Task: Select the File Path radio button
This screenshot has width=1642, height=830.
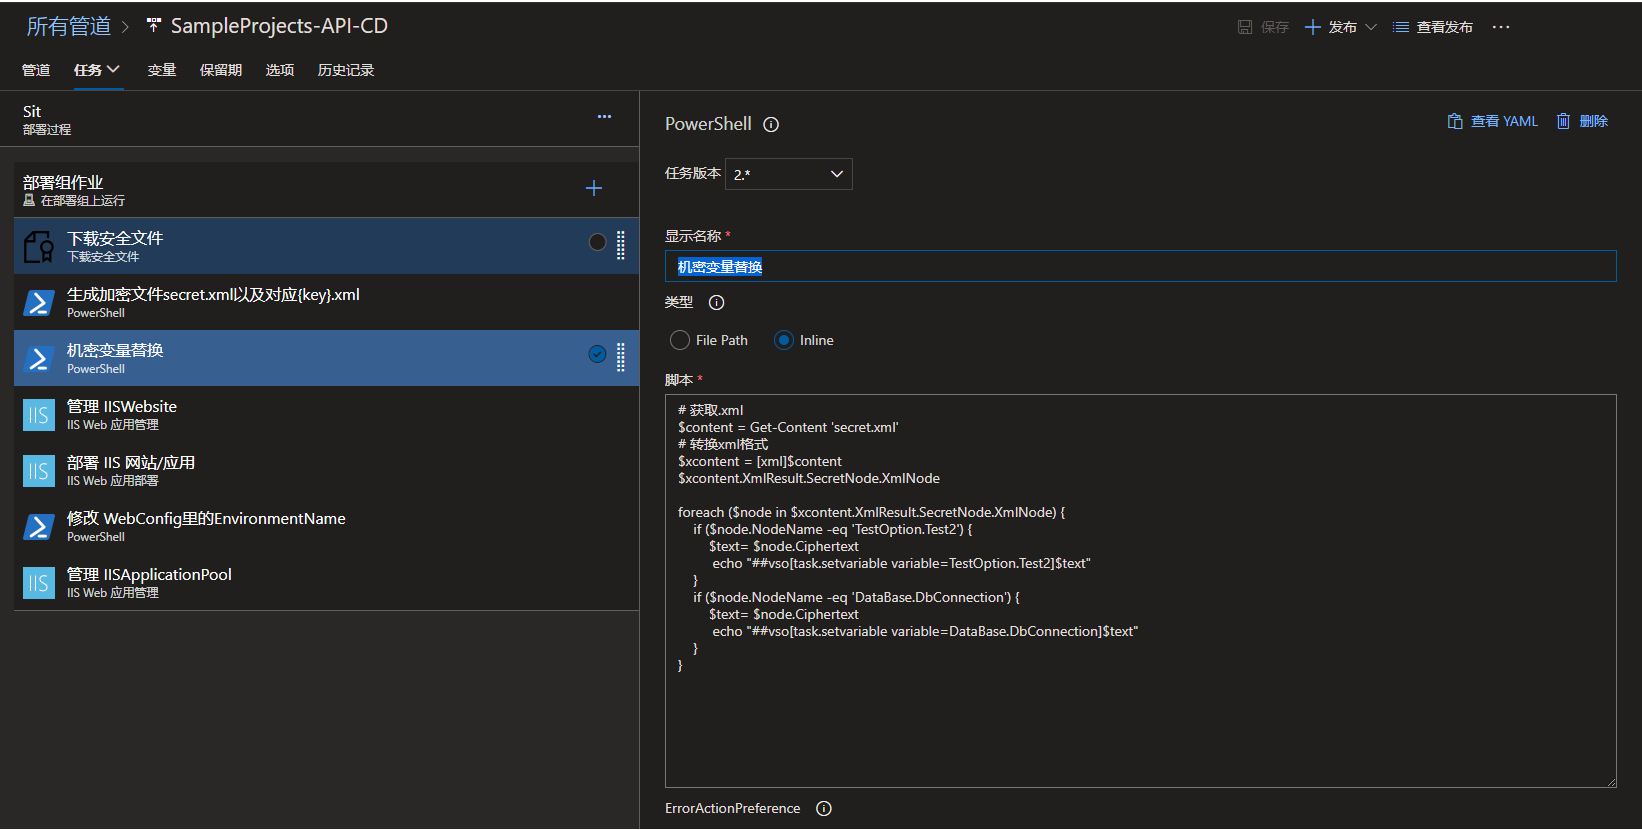Action: coord(680,341)
